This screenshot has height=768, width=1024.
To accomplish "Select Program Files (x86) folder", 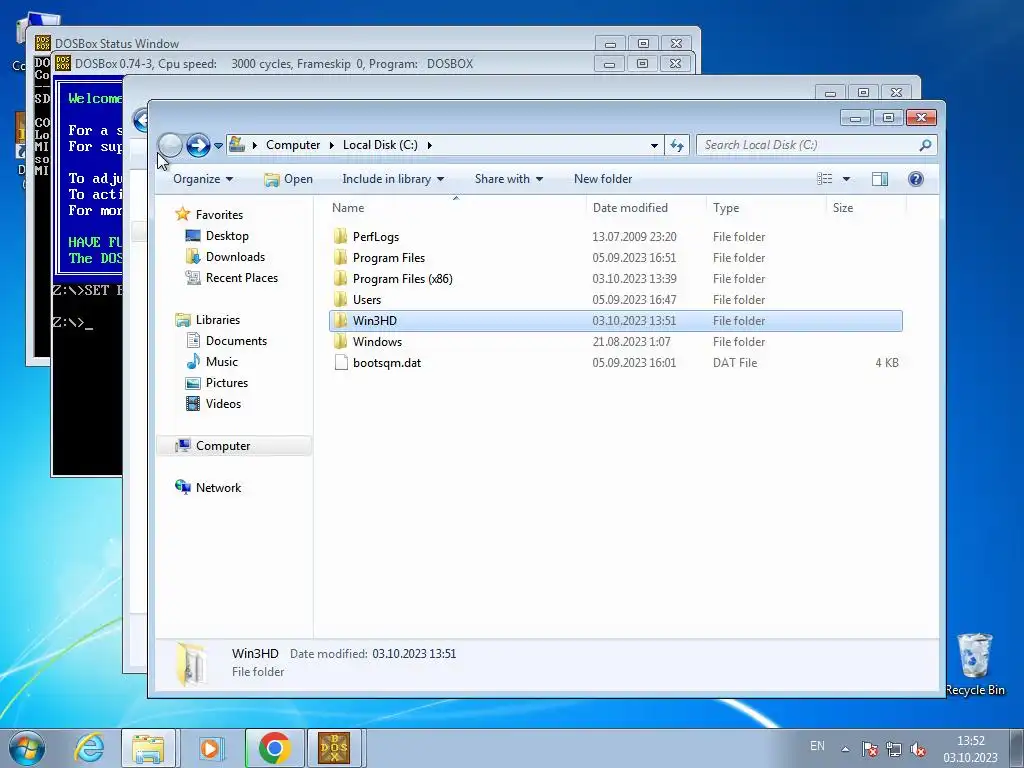I will pos(402,279).
